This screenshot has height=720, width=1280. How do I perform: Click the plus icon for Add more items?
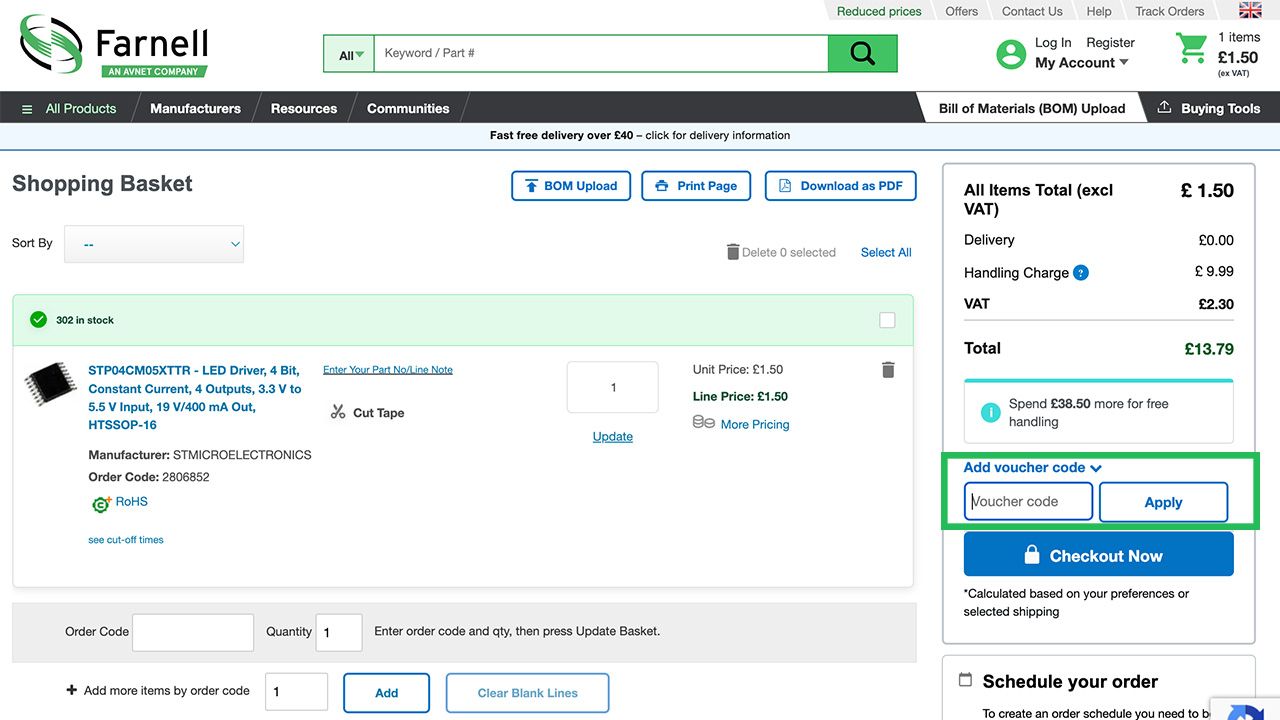pos(71,690)
